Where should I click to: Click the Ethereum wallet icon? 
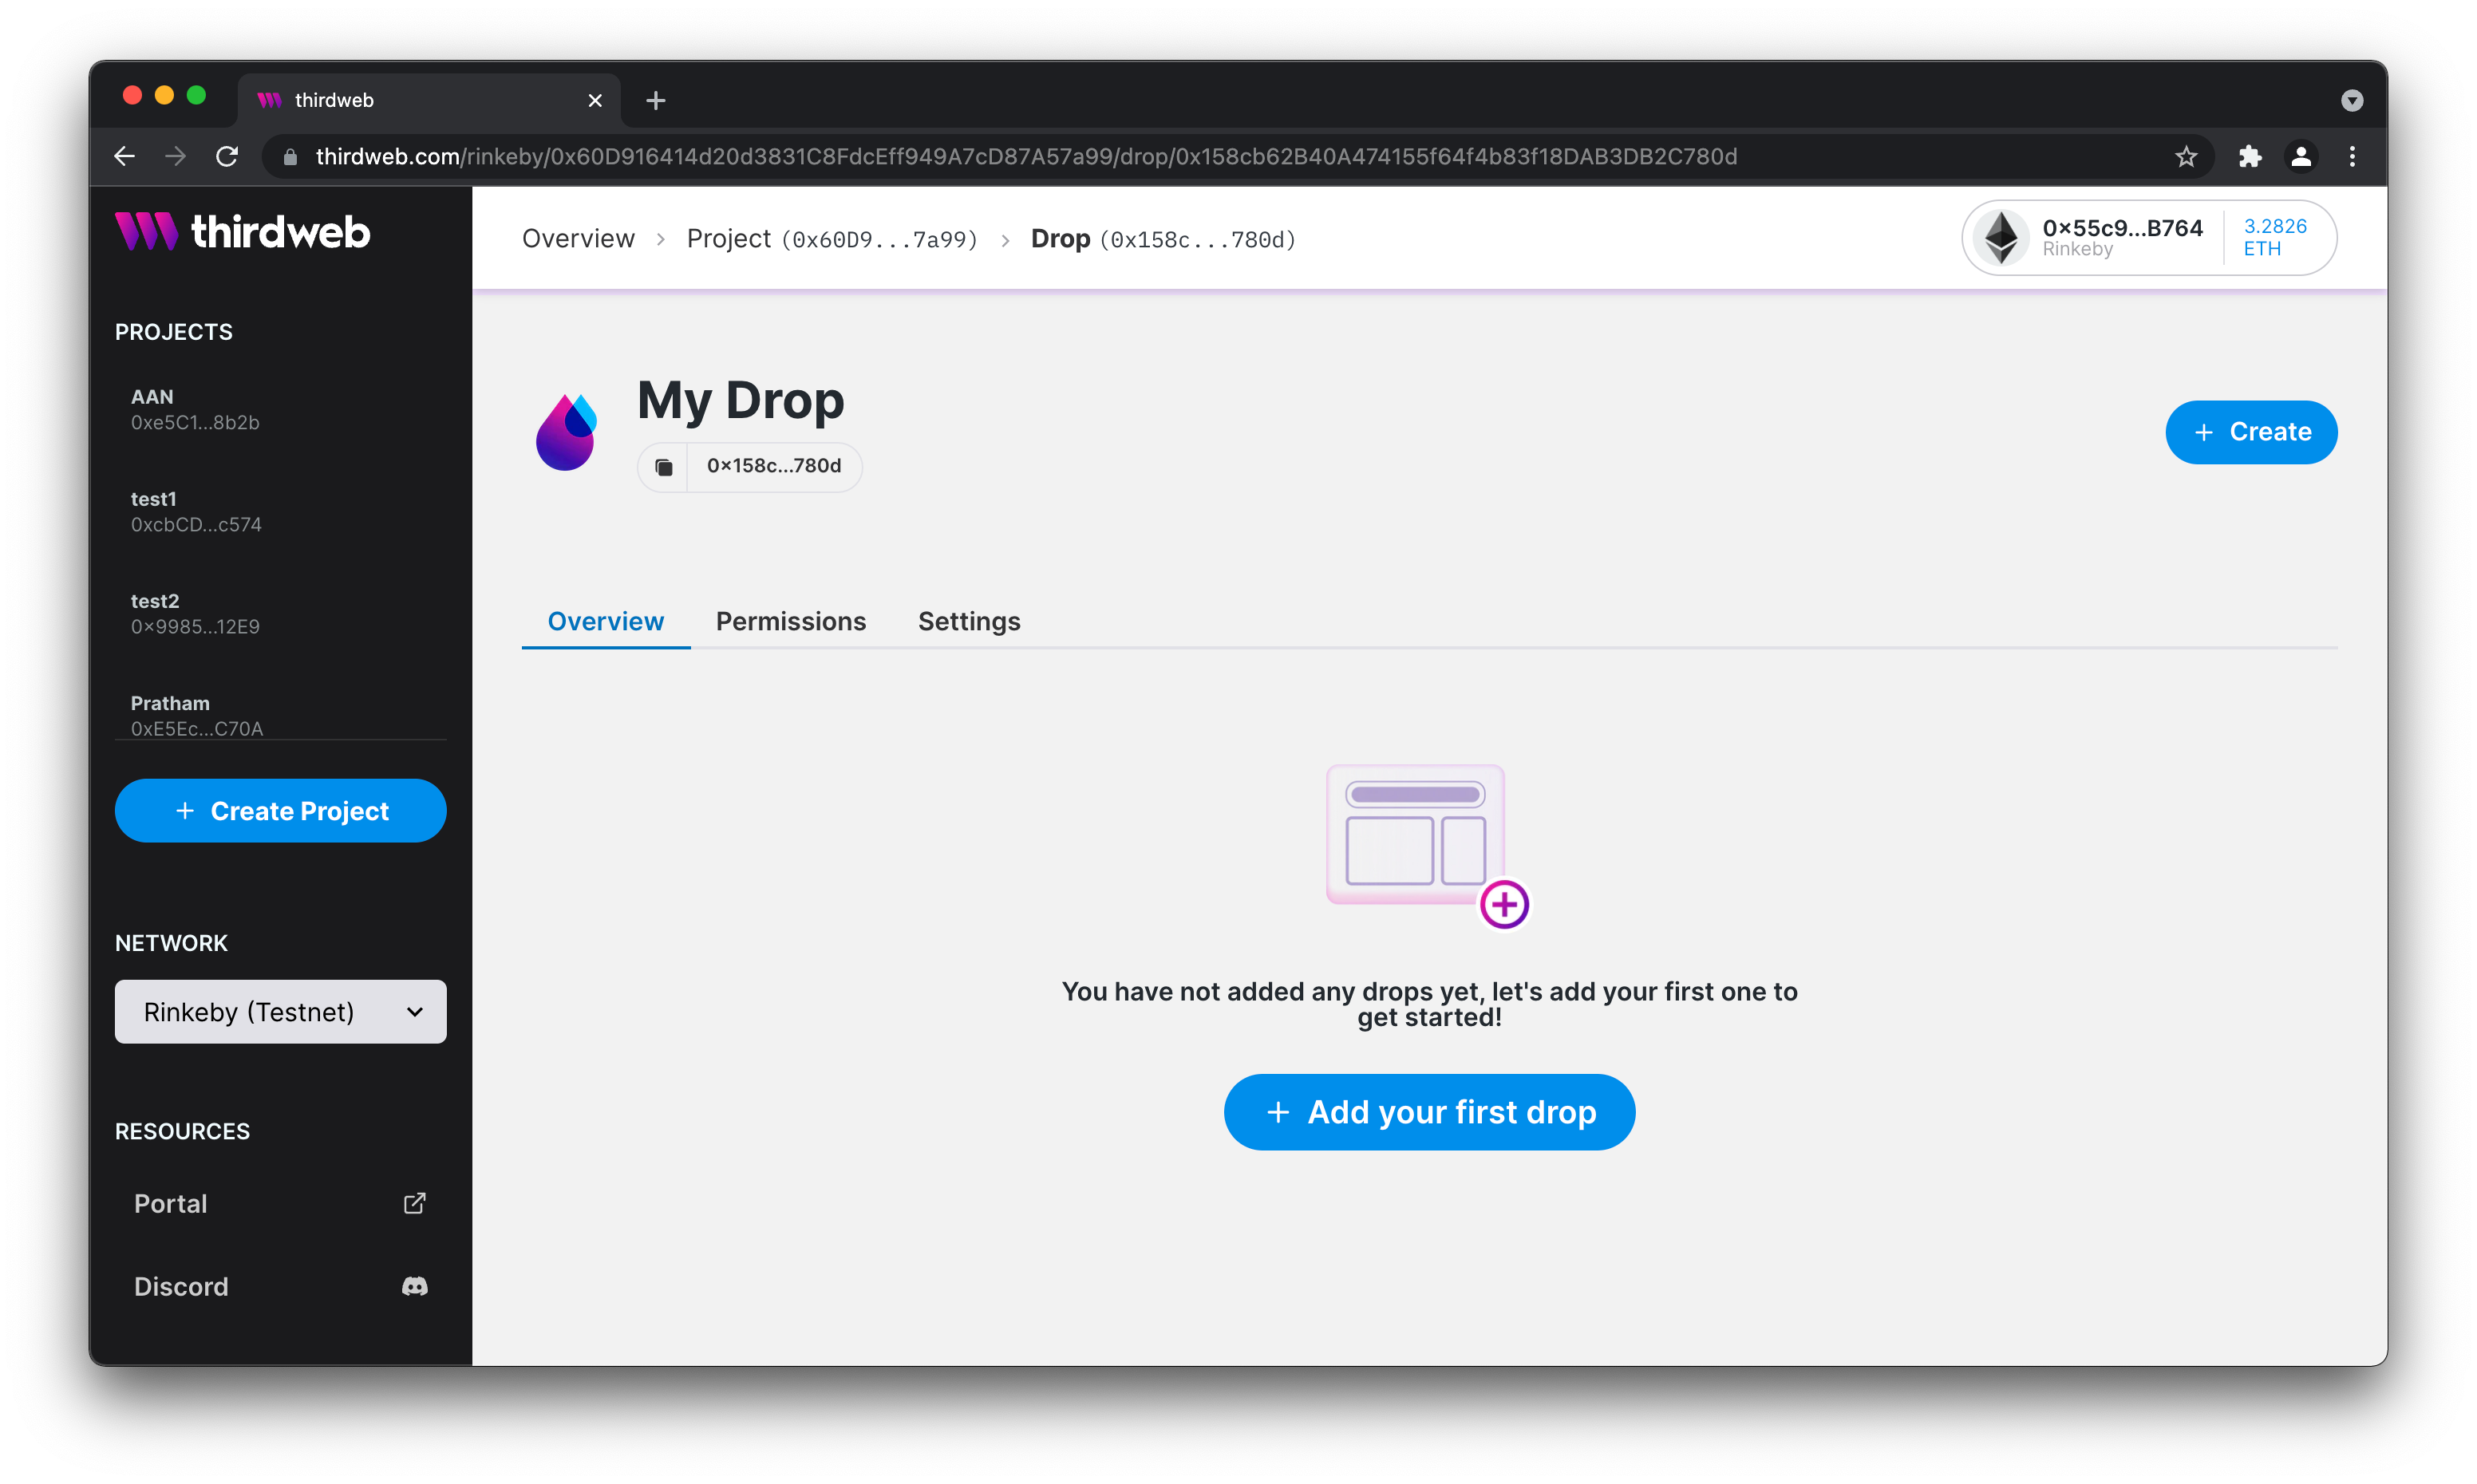pos(2001,238)
